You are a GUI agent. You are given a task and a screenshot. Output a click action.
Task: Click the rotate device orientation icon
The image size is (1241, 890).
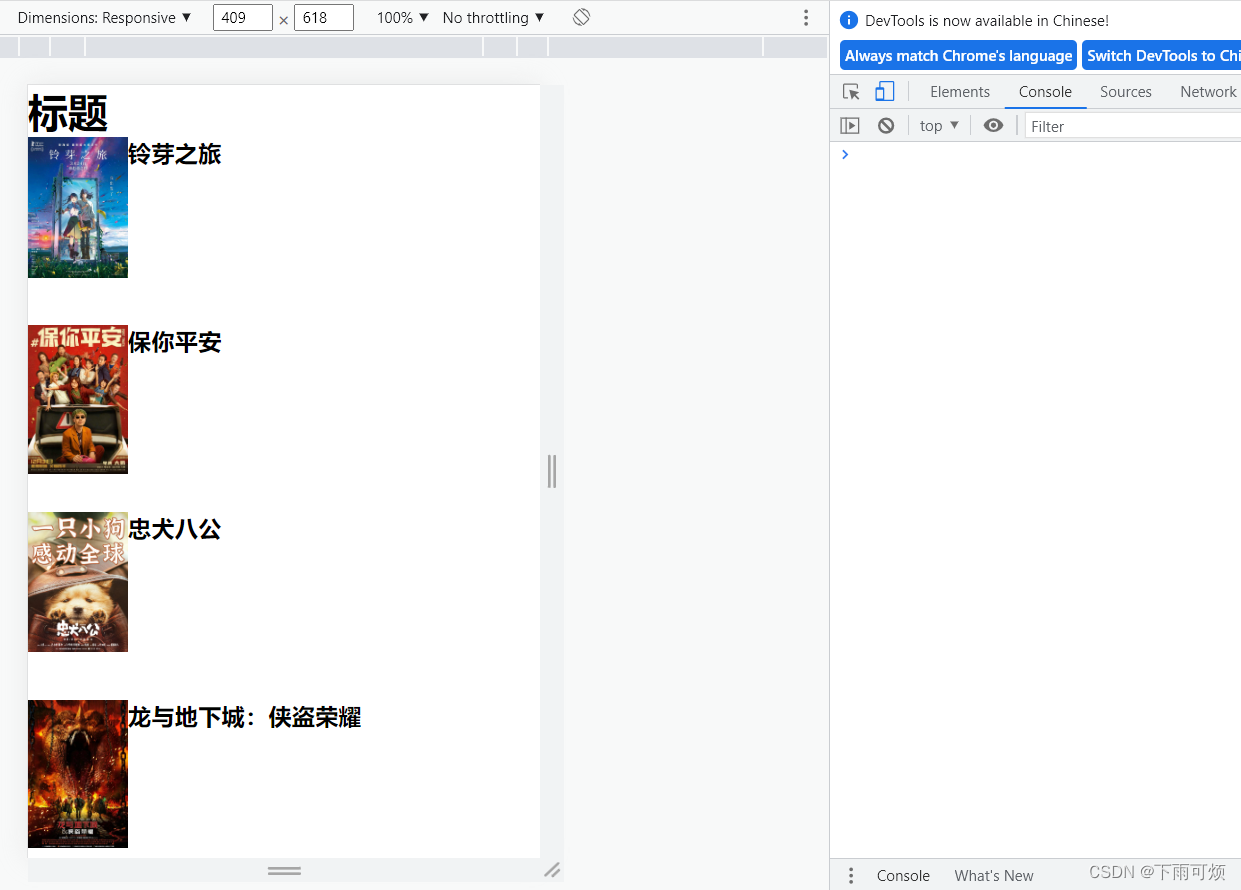[x=581, y=17]
